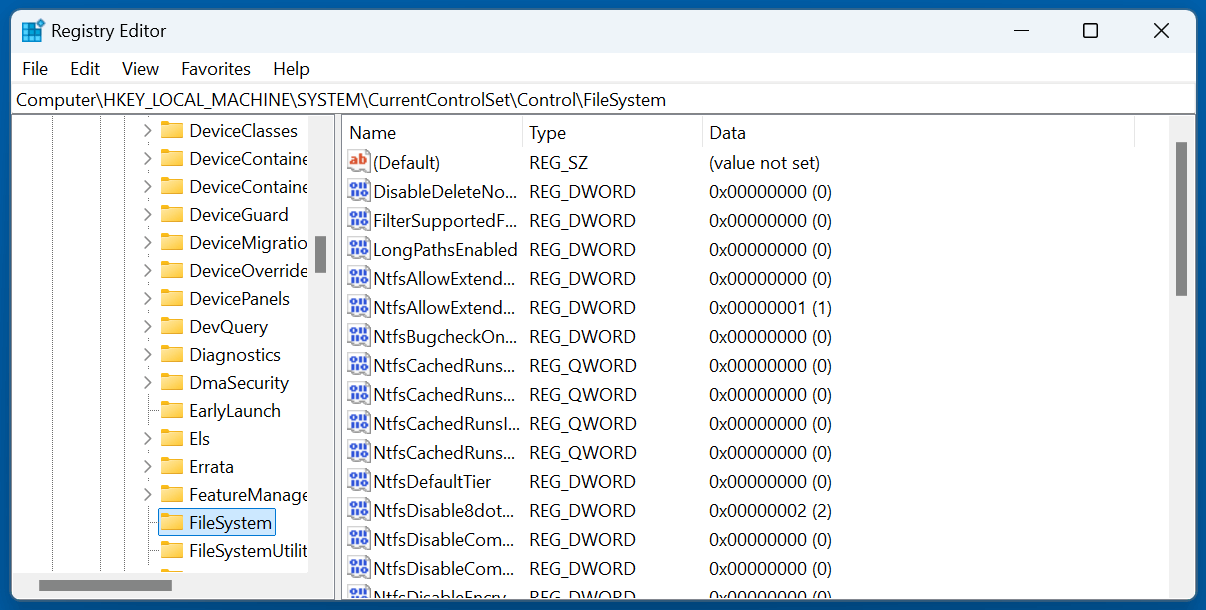1206x610 pixels.
Task: Click the registry path address bar
Action: click(600, 100)
